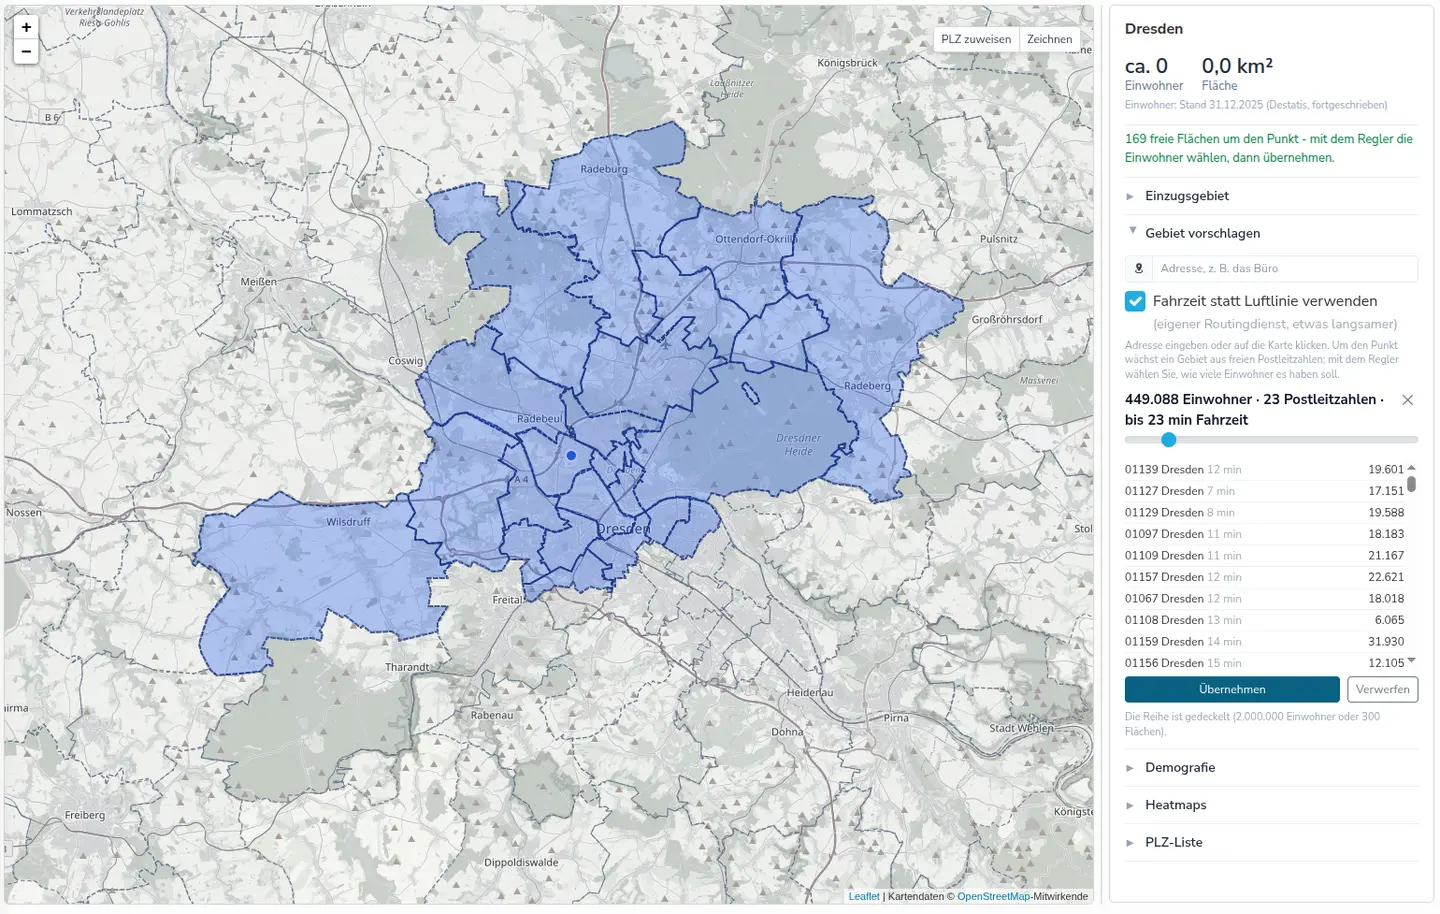This screenshot has width=1440, height=914.
Task: Select row 01109 Dresden
Action: pyautogui.click(x=1264, y=555)
